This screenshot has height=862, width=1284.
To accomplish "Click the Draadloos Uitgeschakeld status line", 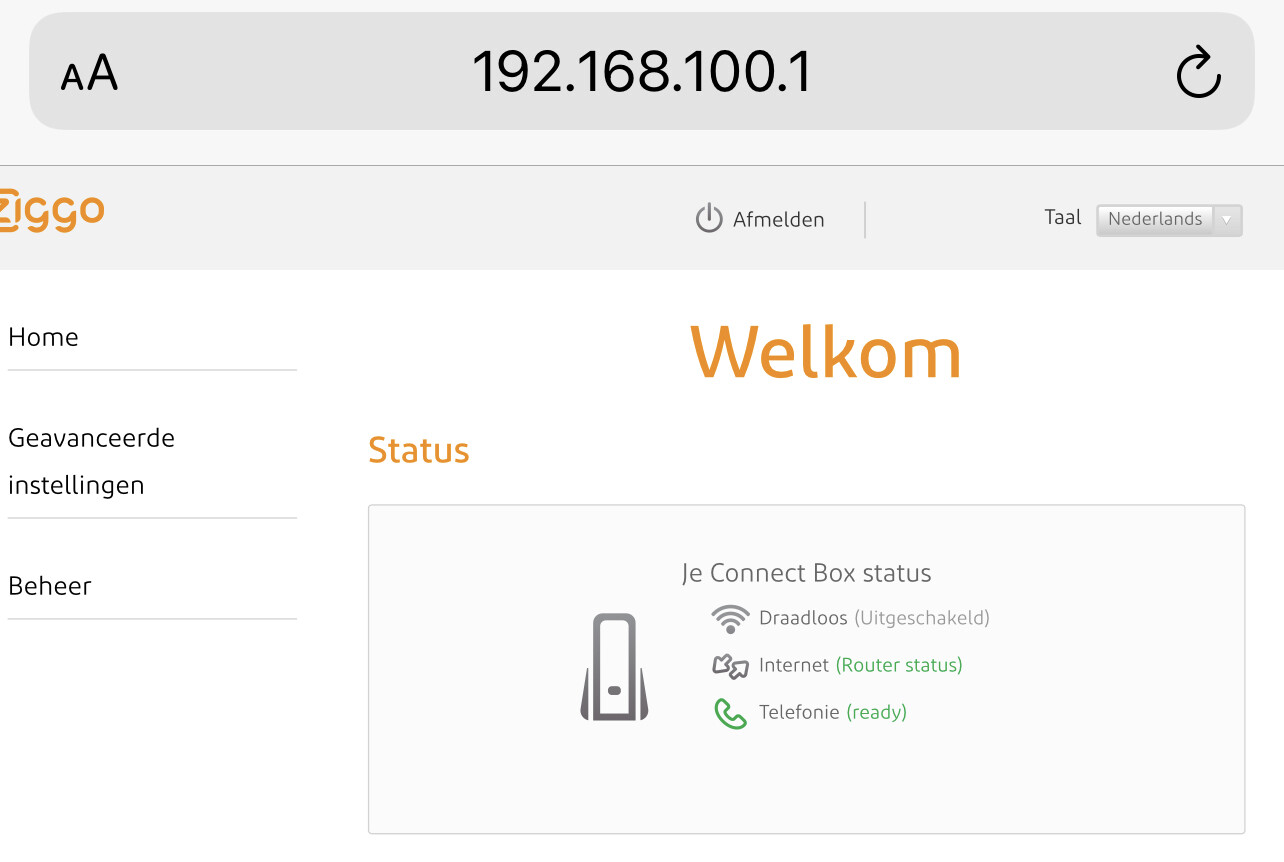I will point(874,619).
